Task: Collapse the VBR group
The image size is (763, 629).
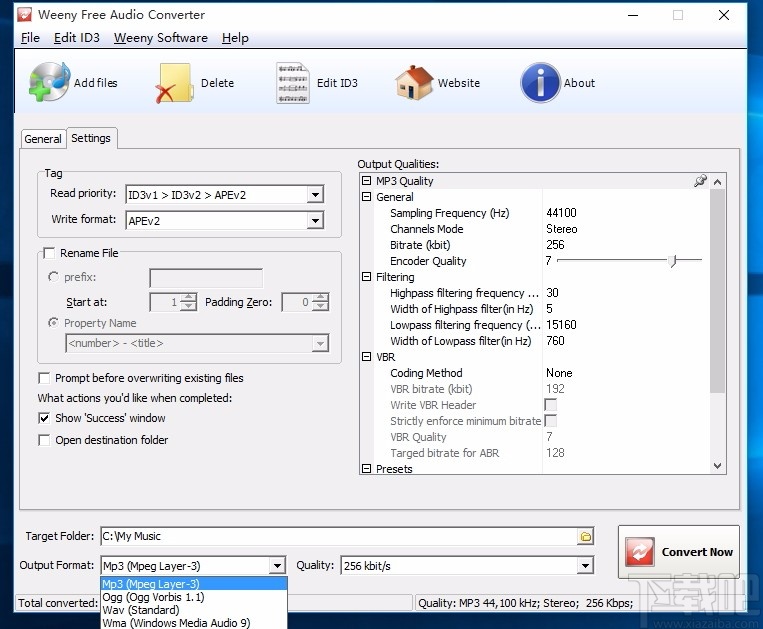Action: click(366, 357)
